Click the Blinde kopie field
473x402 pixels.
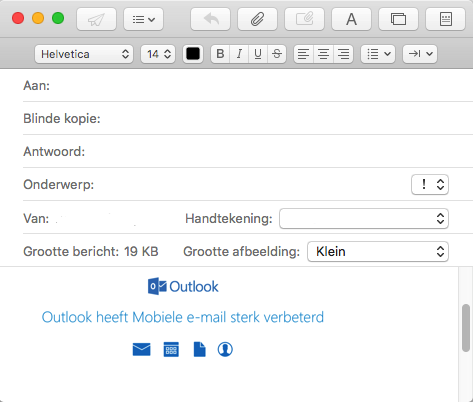[248, 119]
